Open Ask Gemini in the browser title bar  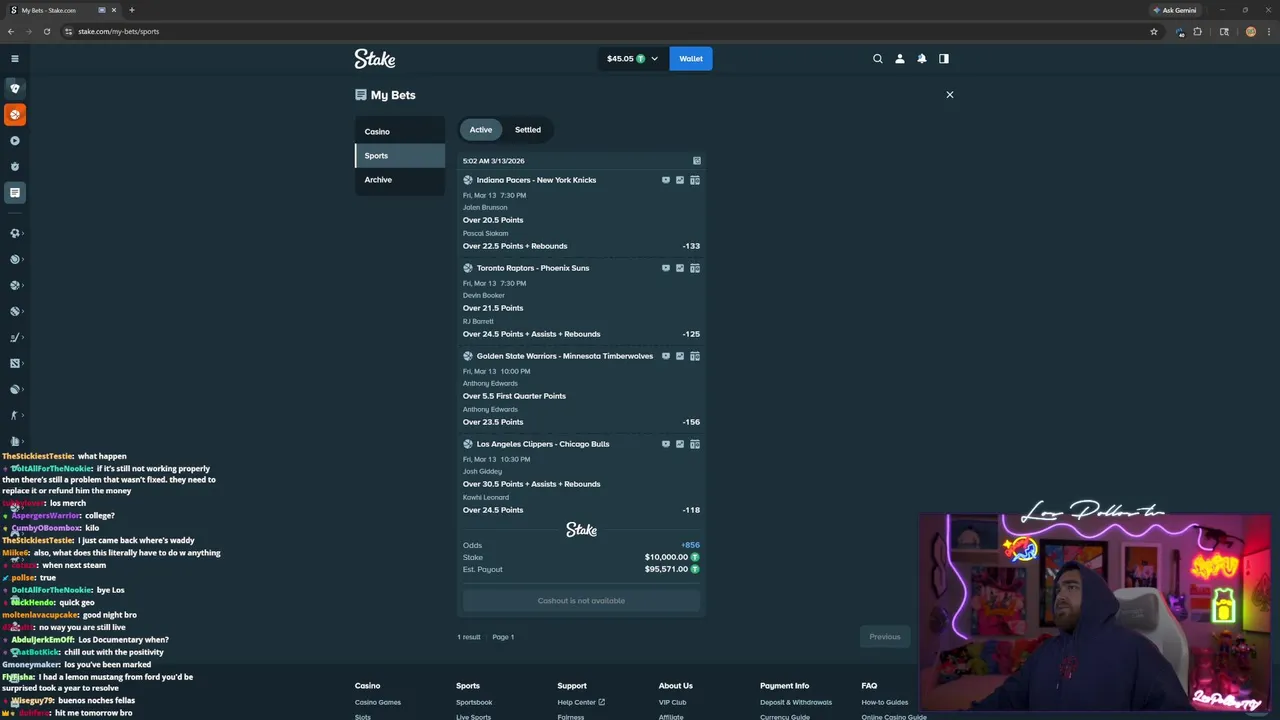tap(1174, 10)
